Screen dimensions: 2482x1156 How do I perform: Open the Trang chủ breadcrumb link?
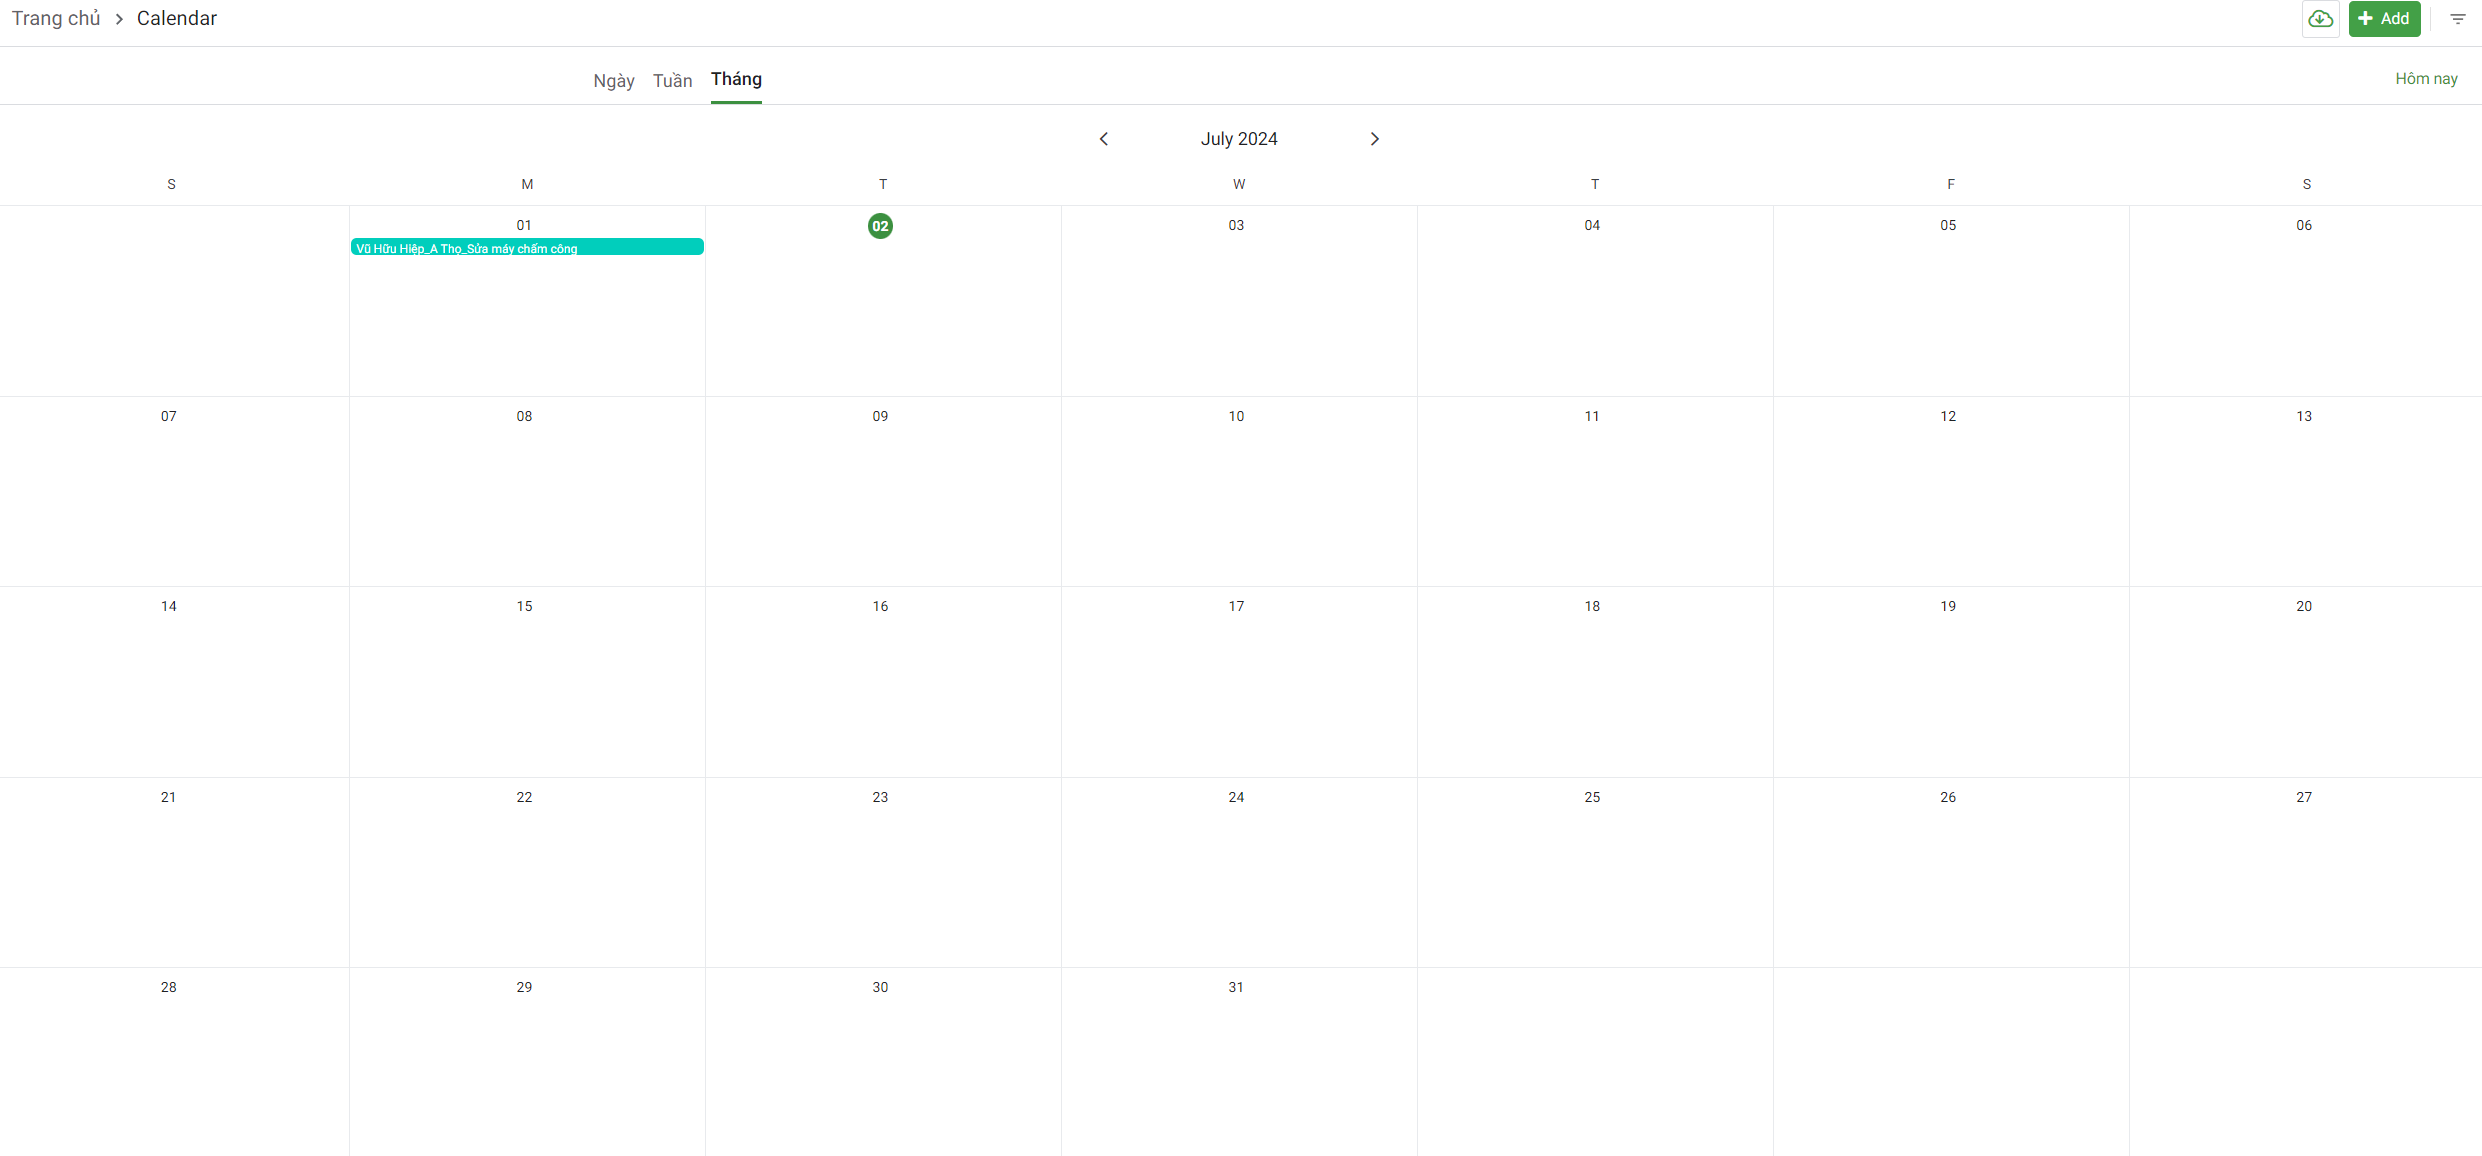click(x=56, y=19)
